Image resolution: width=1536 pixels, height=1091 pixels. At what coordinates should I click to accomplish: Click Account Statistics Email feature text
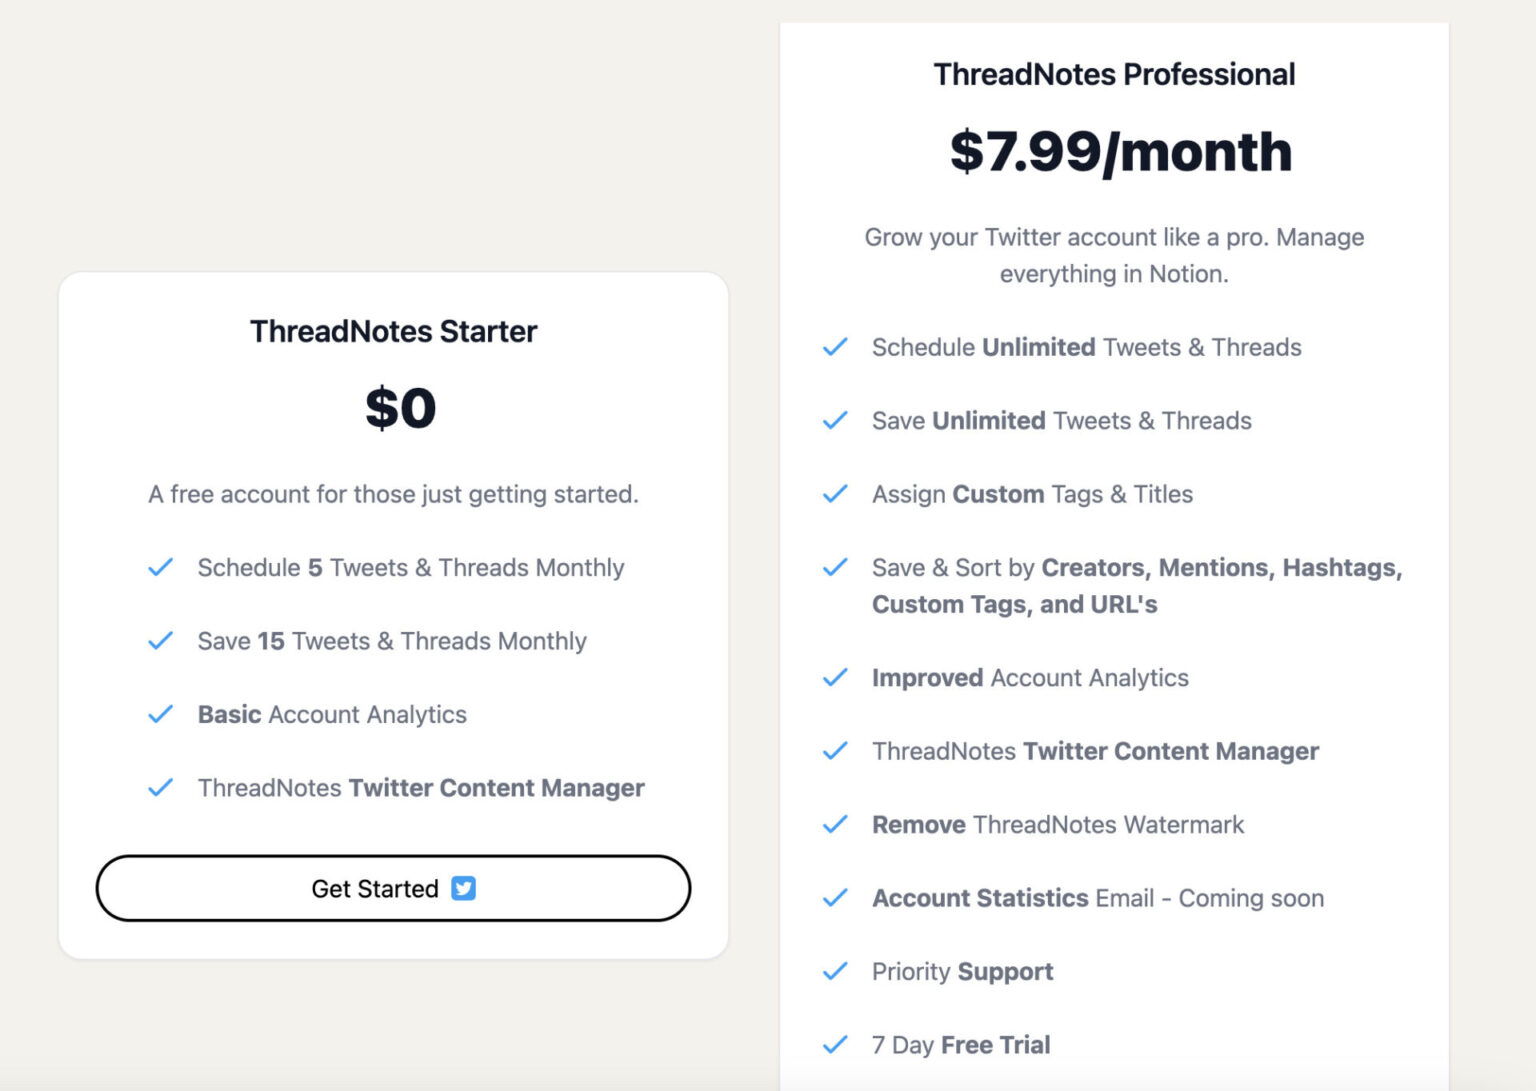click(1097, 898)
